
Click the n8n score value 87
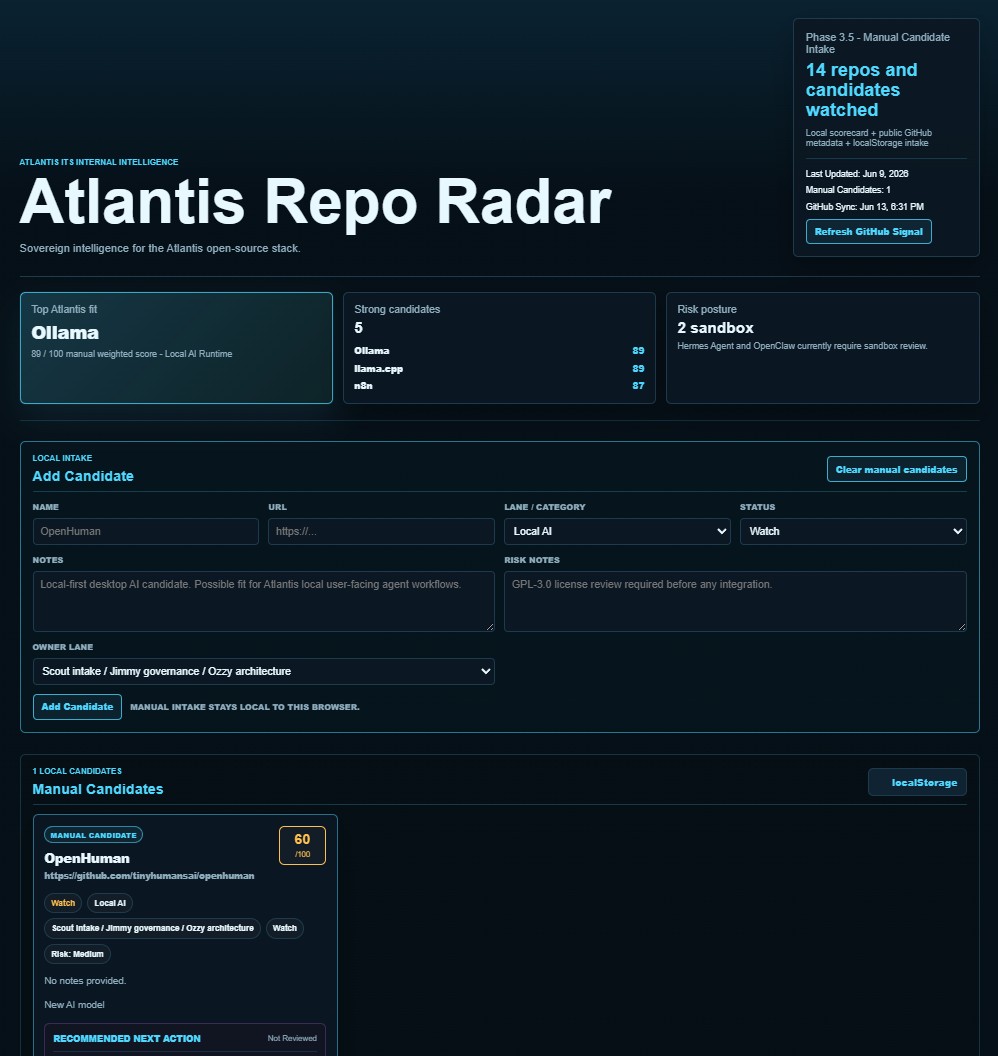pos(638,386)
